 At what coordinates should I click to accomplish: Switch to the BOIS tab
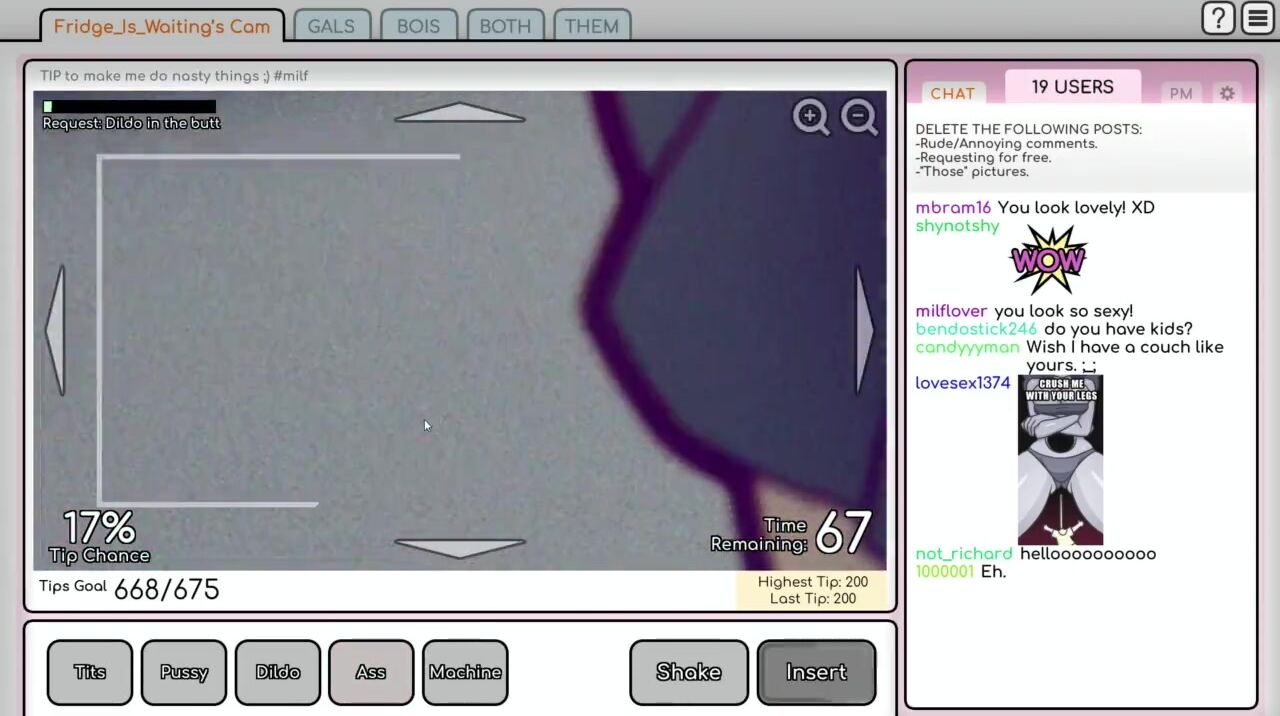pyautogui.click(x=418, y=26)
